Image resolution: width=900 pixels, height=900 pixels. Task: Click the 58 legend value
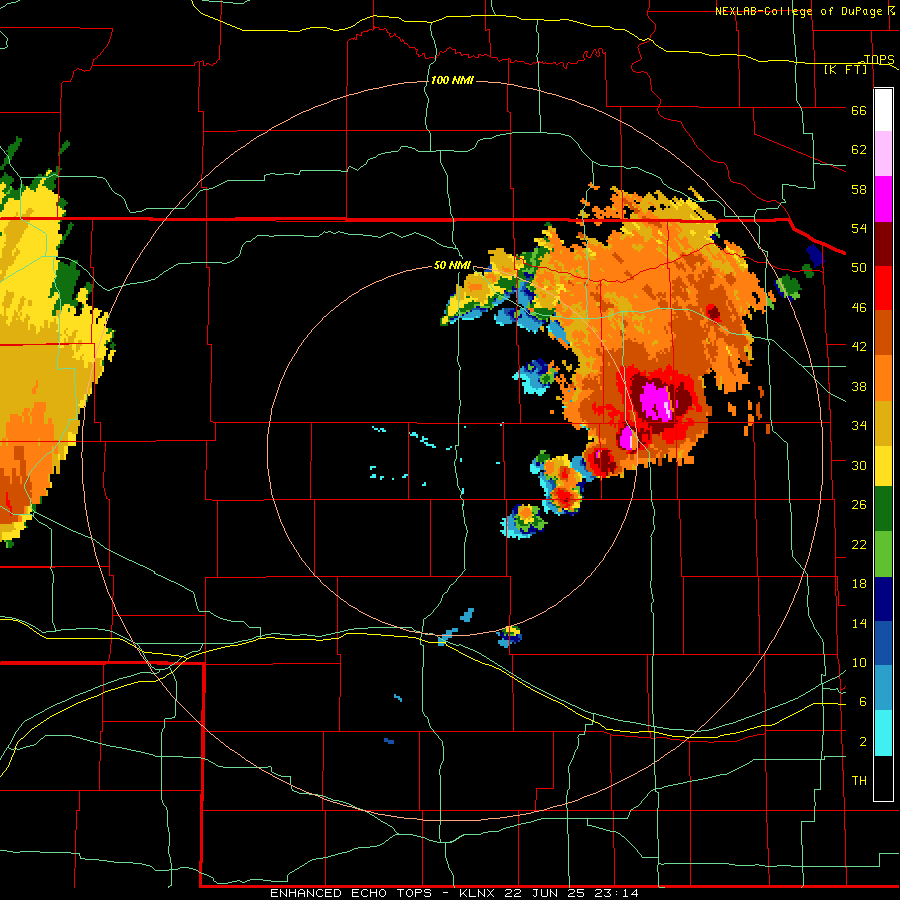coord(859,189)
